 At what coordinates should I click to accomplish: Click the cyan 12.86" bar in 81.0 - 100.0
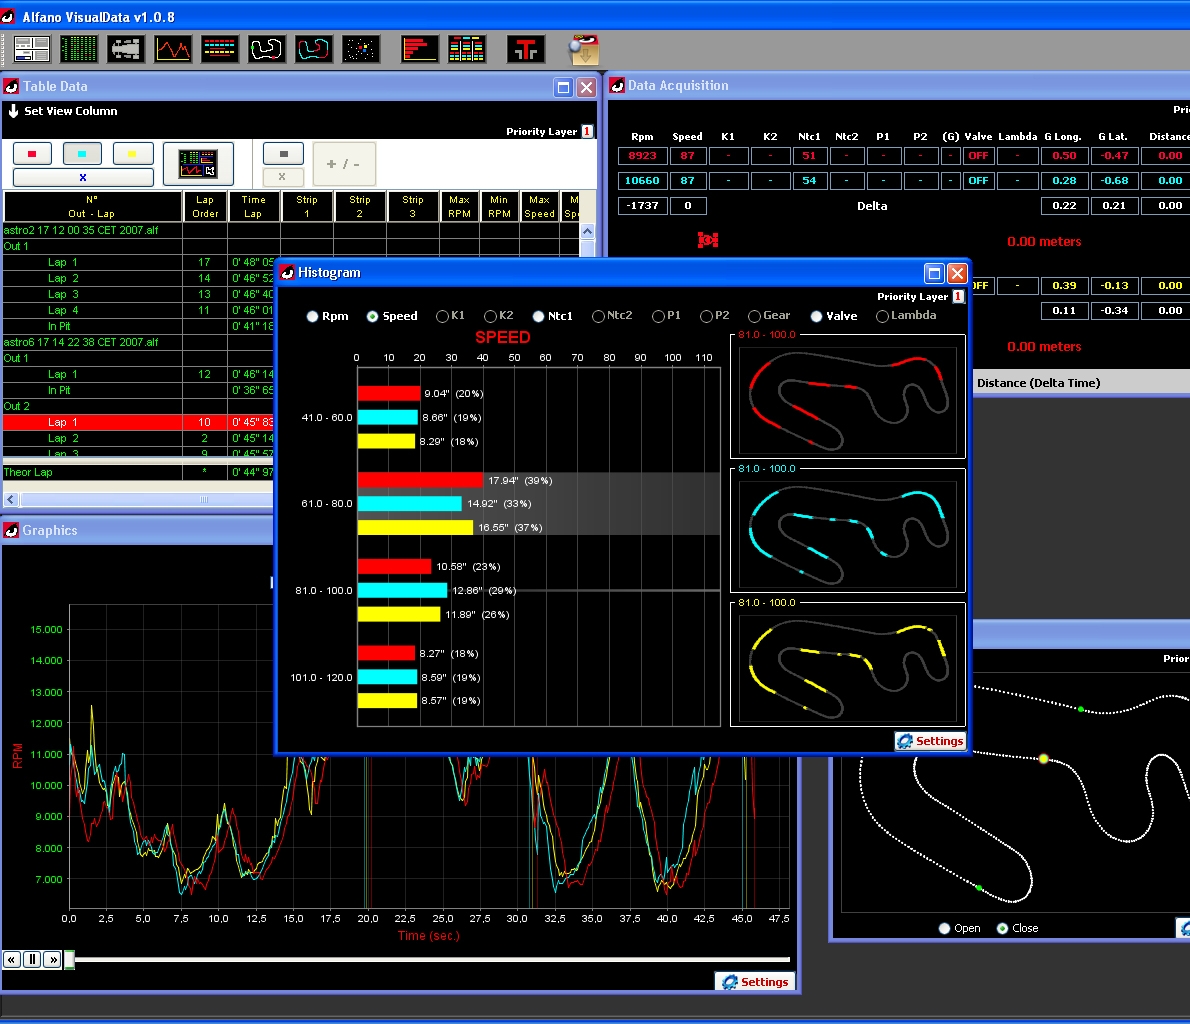click(402, 590)
